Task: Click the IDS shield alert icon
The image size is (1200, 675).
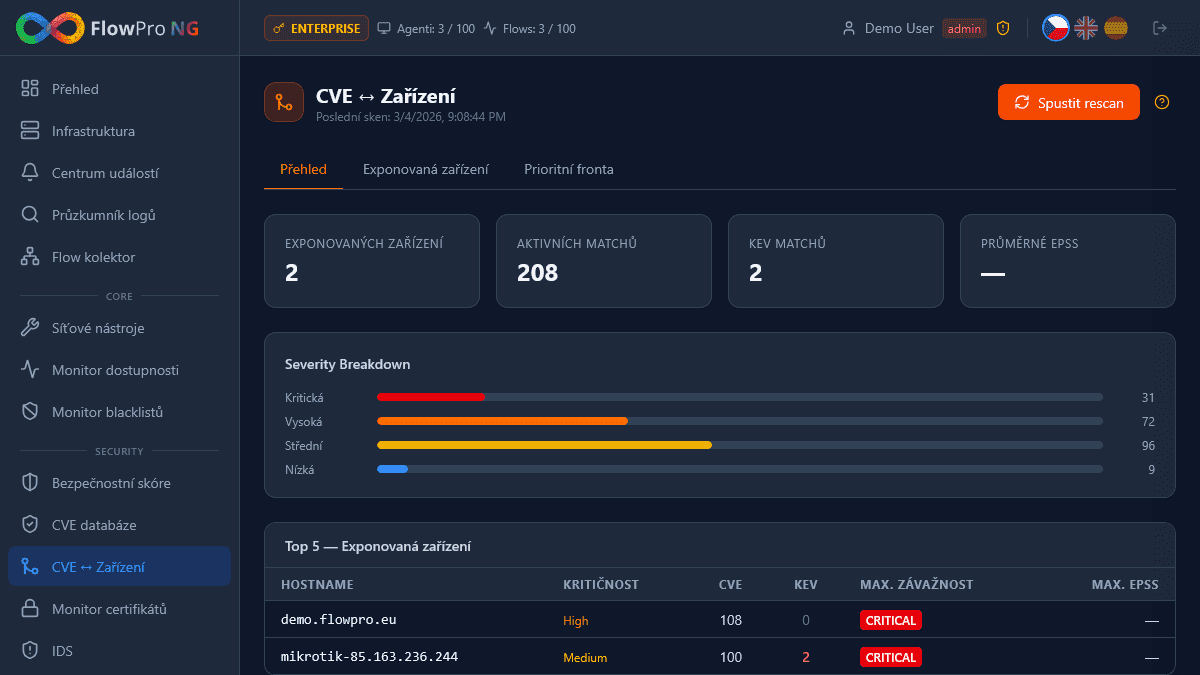Action: click(x=30, y=650)
